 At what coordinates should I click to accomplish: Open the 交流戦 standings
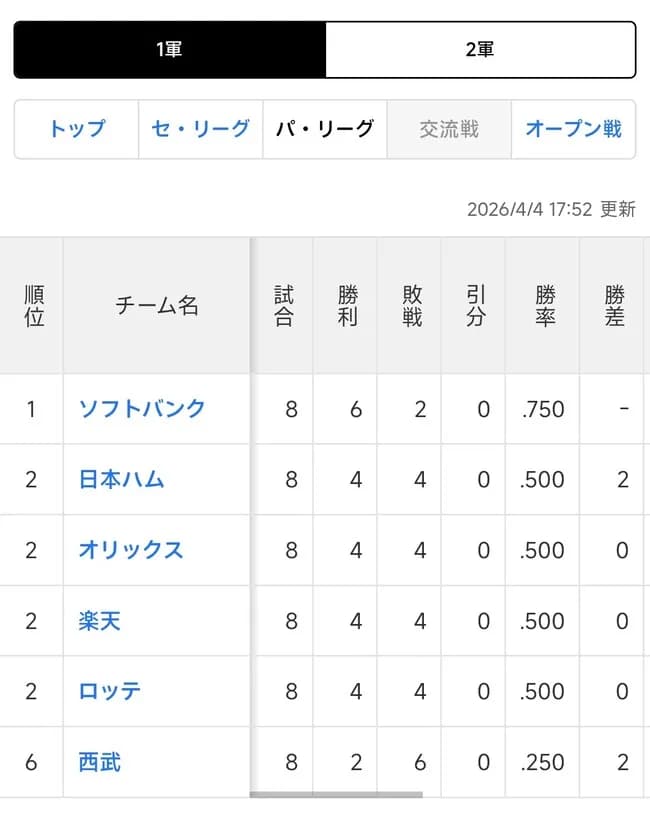tap(447, 129)
